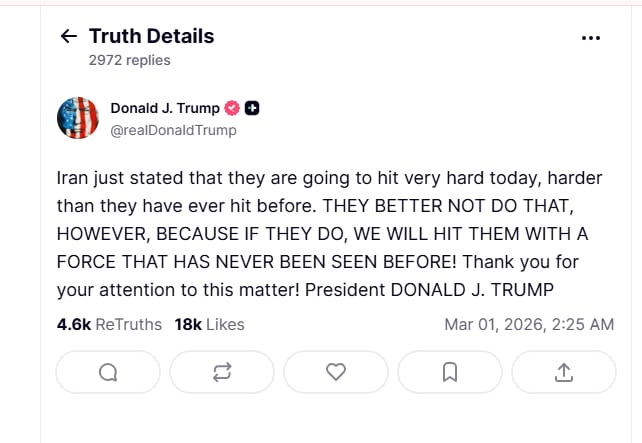Click the Mar 01, 2026 timestamp

tap(528, 324)
